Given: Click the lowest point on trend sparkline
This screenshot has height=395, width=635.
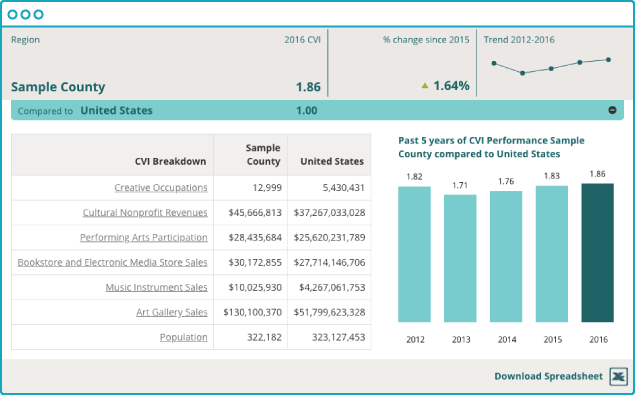Looking at the screenshot, I should click(522, 73).
